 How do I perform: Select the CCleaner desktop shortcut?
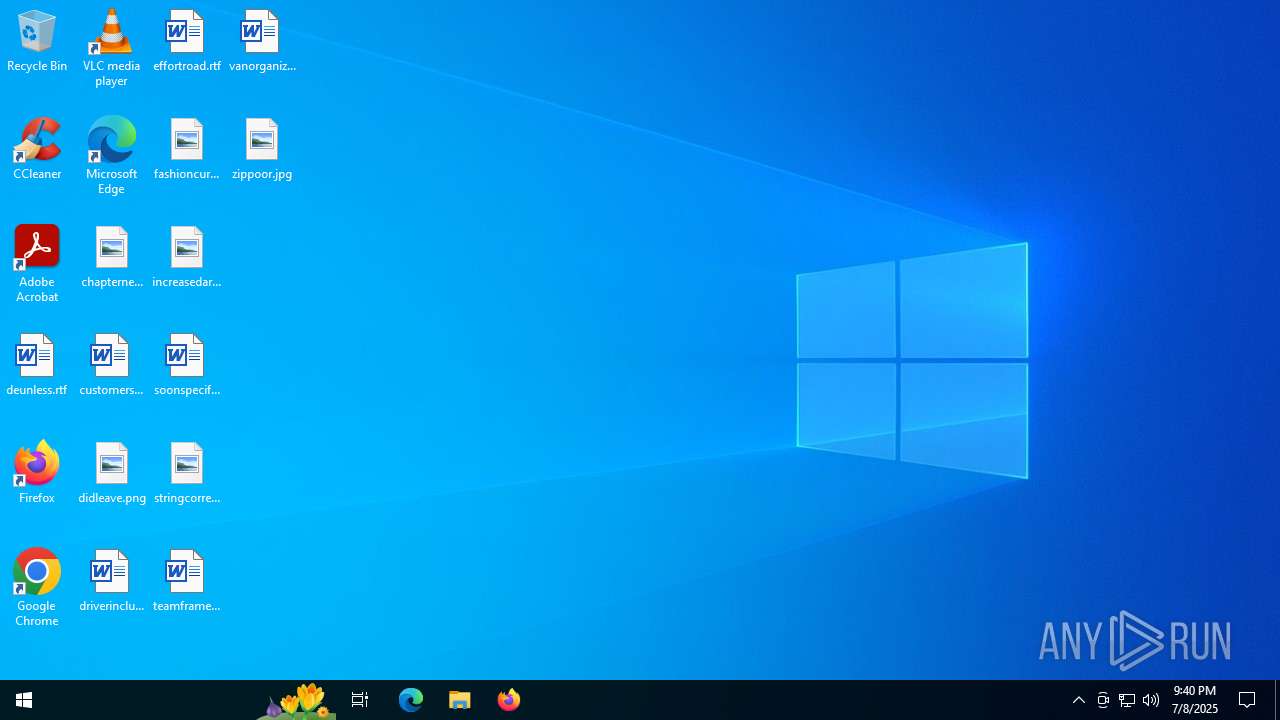pyautogui.click(x=37, y=150)
